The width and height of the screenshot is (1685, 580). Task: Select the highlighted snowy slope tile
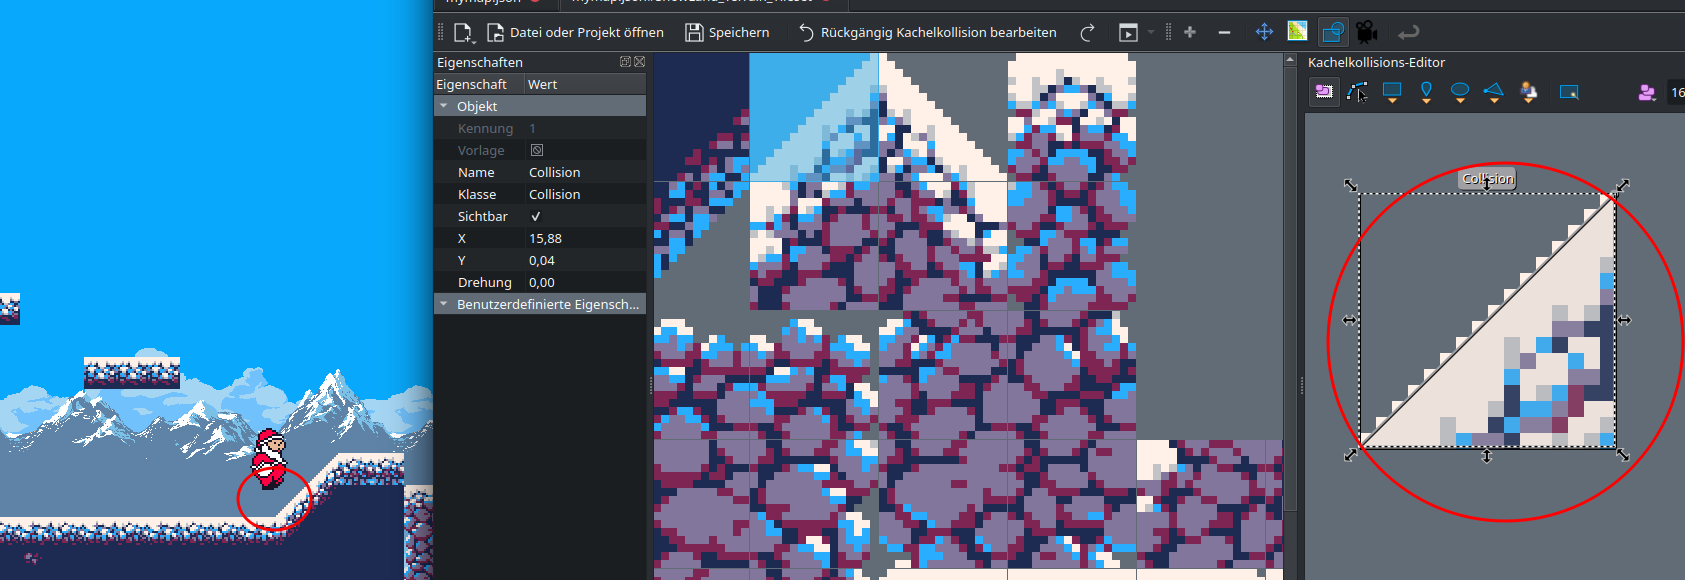(814, 117)
